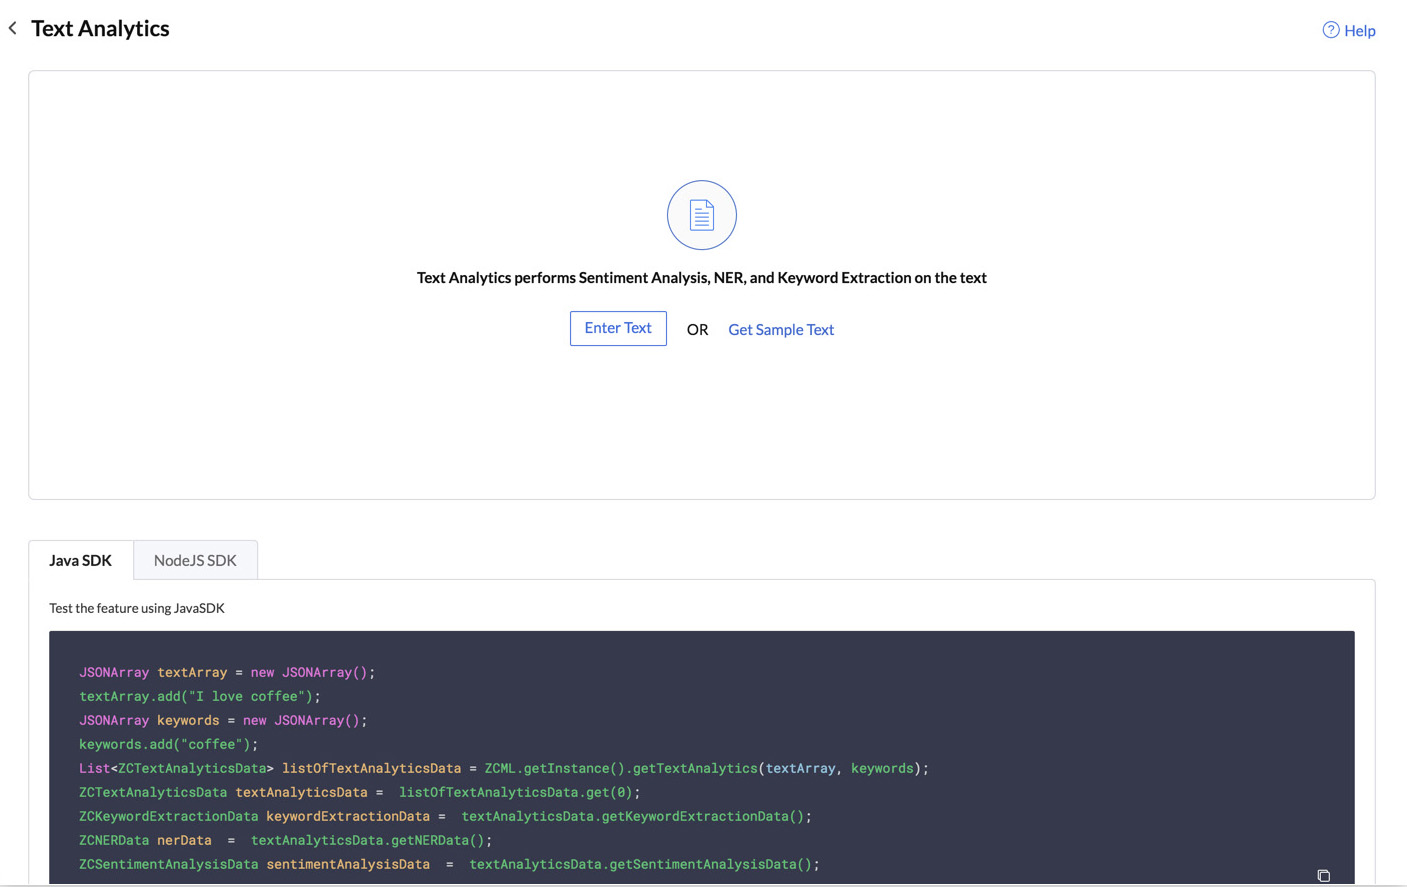The width and height of the screenshot is (1407, 887).
Task: Click the line reading textArray.add("I love coffee")
Action: [199, 696]
